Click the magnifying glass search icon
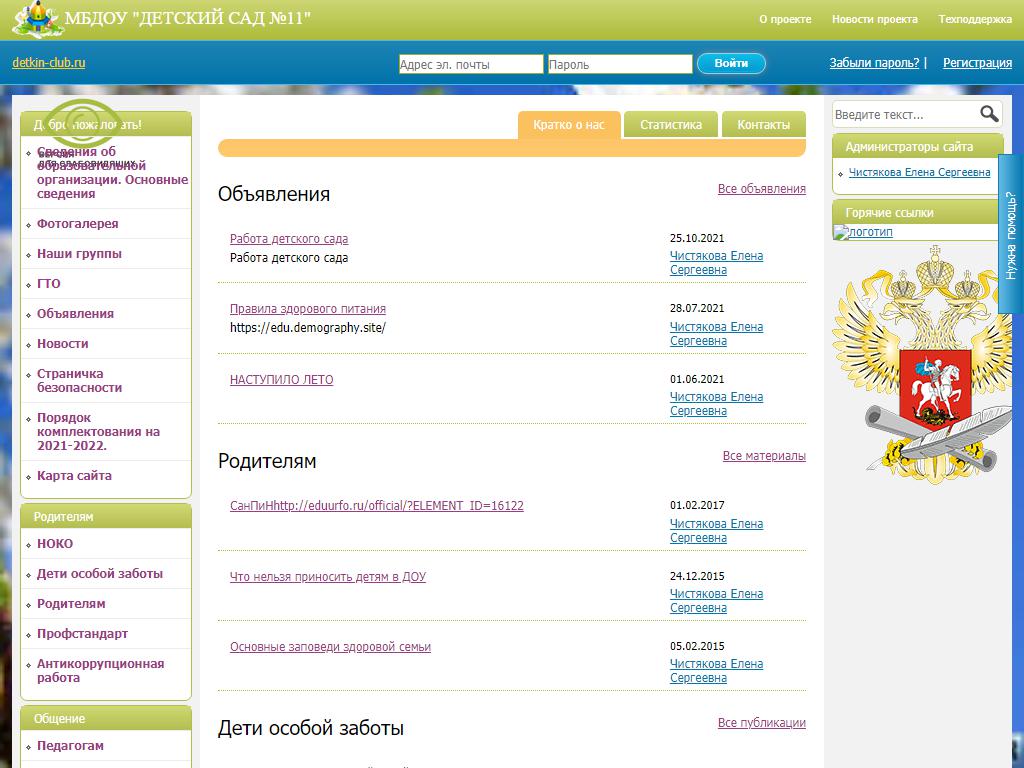This screenshot has height=768, width=1024. tap(988, 114)
